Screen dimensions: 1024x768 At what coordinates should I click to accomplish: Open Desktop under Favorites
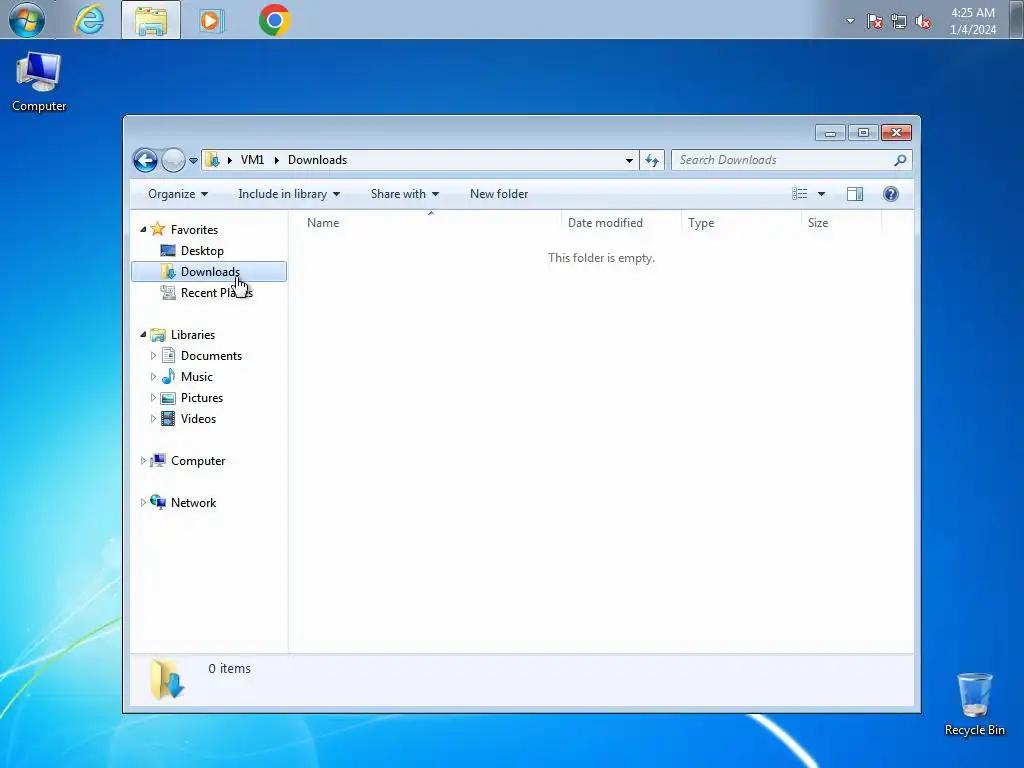(x=202, y=251)
